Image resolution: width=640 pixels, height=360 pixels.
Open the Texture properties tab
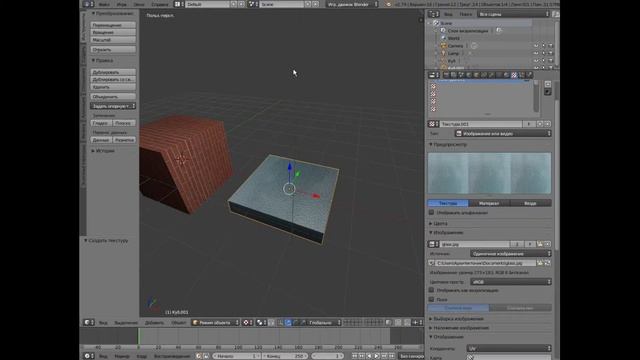514,75
